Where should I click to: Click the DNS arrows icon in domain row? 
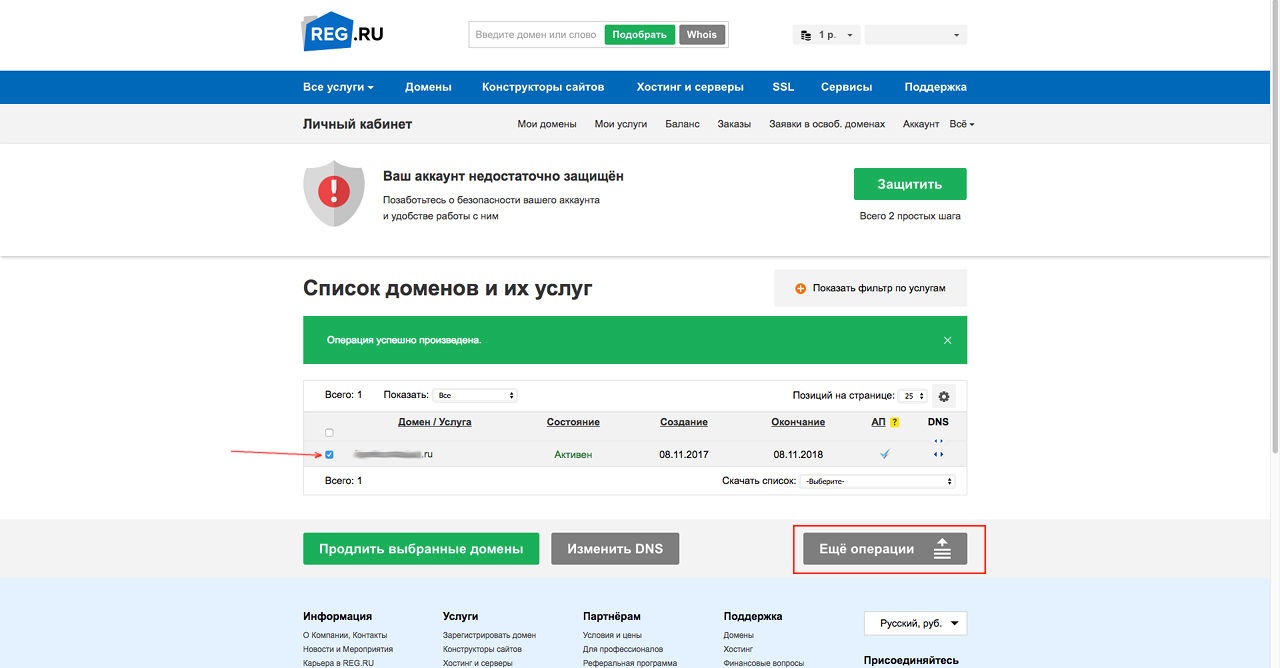pyautogui.click(x=938, y=455)
